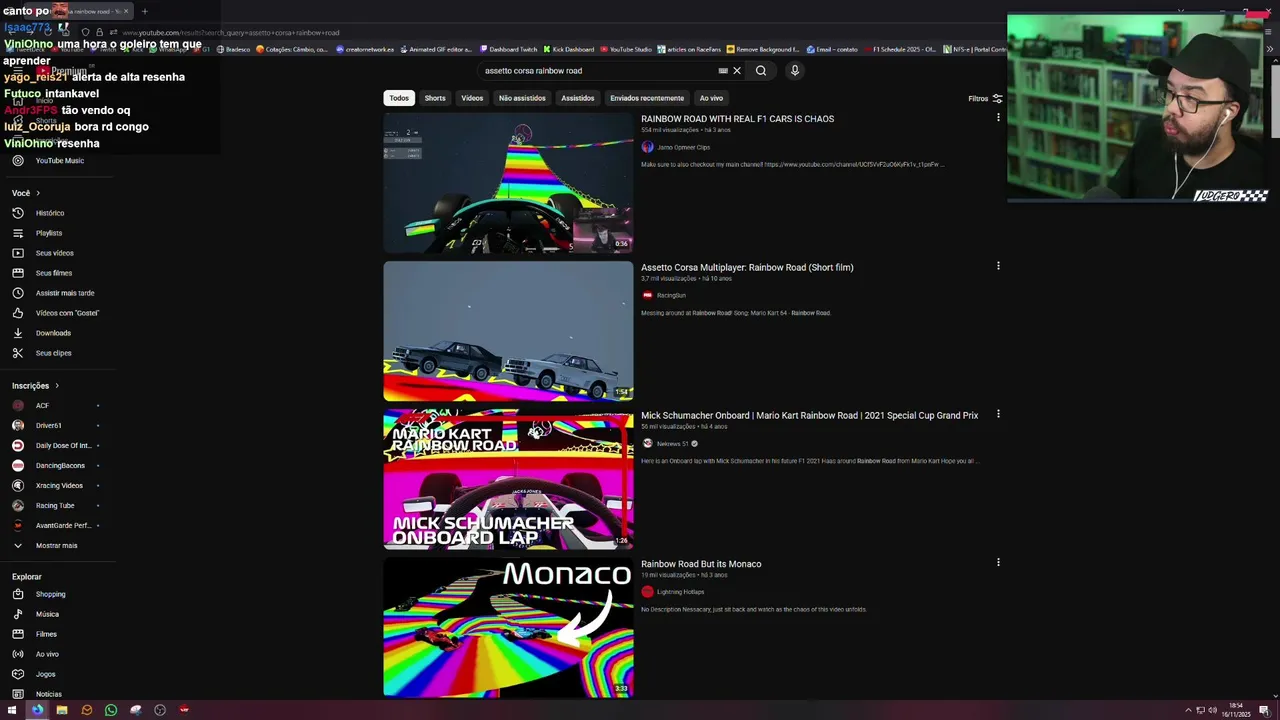
Task: Play the Mick Schumacher Onboard Lap thumbnail
Action: (x=508, y=479)
